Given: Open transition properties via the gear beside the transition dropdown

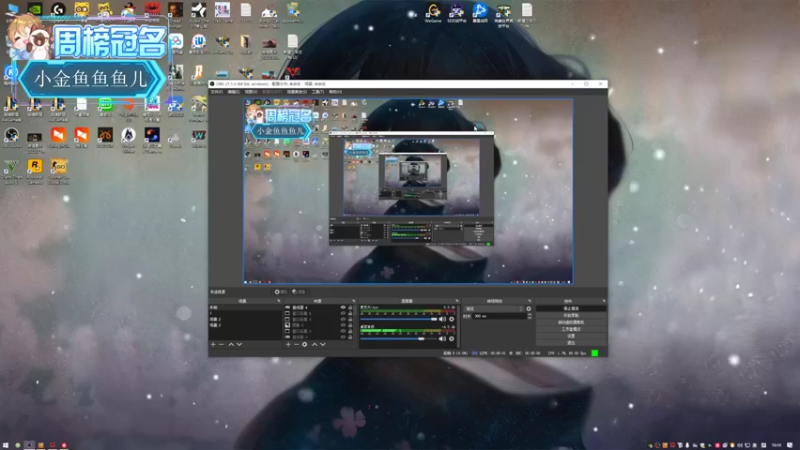Looking at the screenshot, I should (x=529, y=309).
